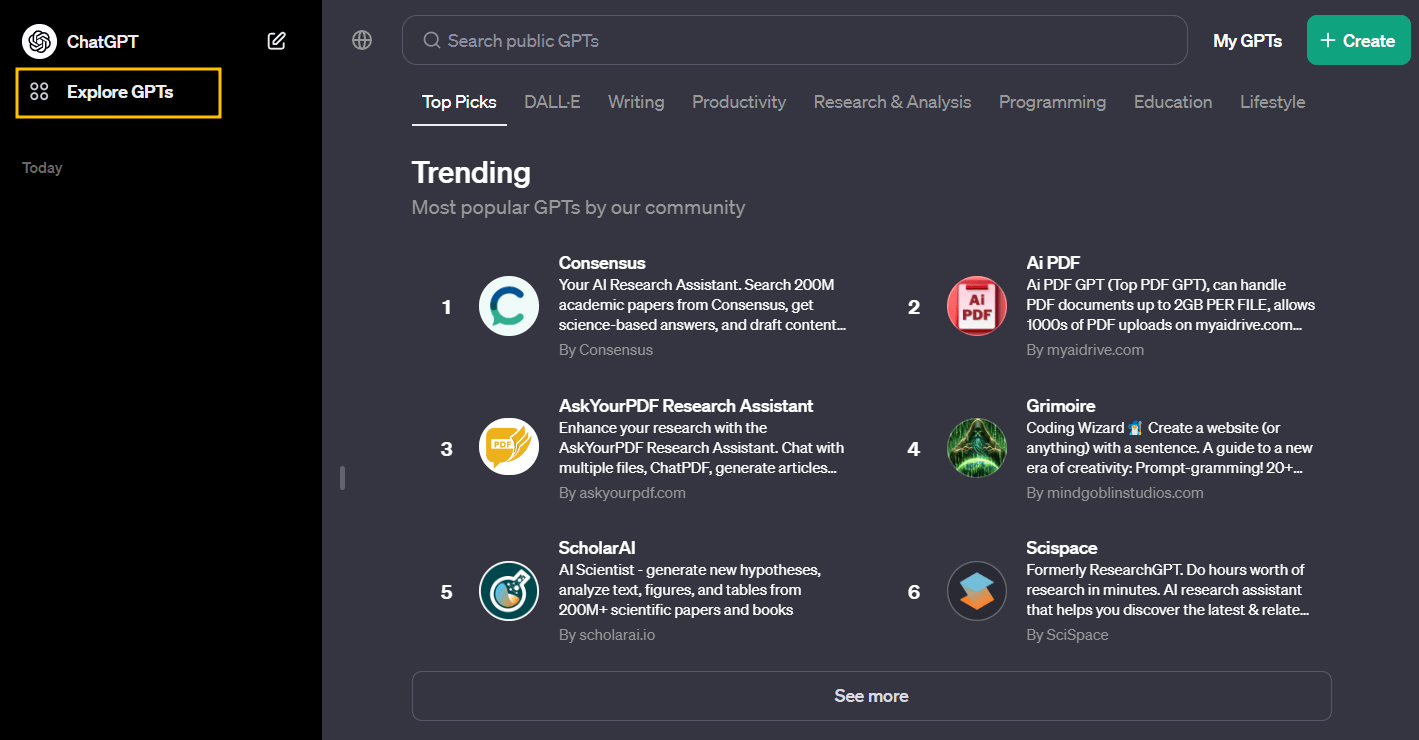1419x740 pixels.
Task: Click rank number 4 beside Grimoire
Action: click(914, 449)
